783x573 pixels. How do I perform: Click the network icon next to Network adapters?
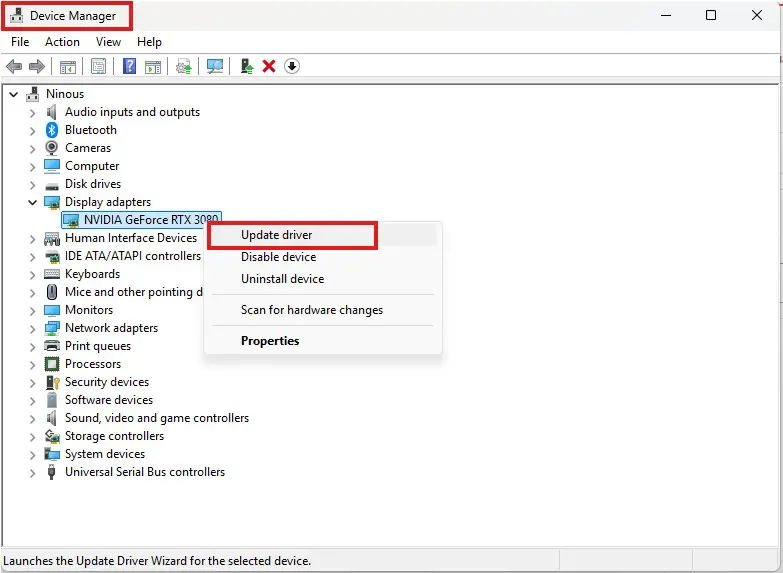52,328
